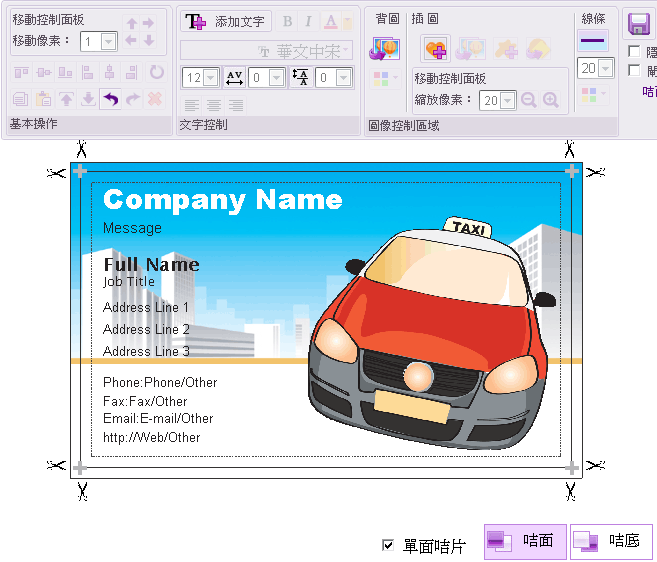Screen dimensions: 657x562
Task: Click the save floppy disk icon
Action: point(638,24)
